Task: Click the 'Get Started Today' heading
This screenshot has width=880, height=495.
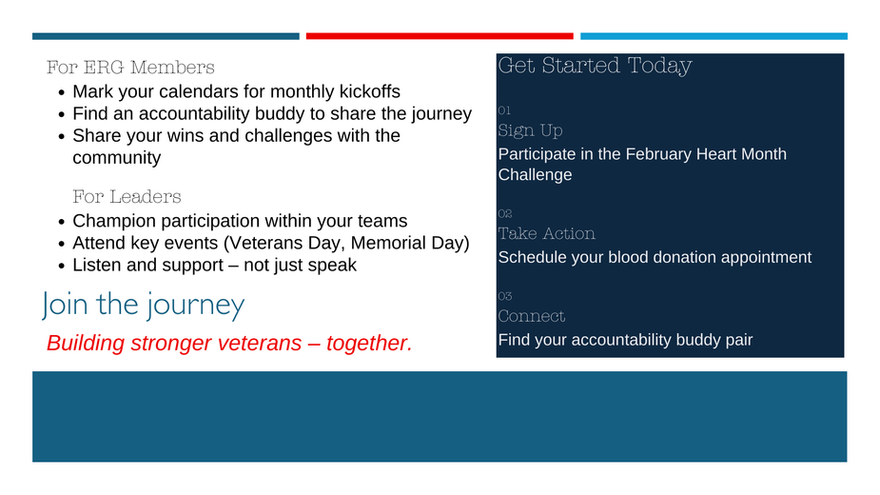Action: point(594,66)
